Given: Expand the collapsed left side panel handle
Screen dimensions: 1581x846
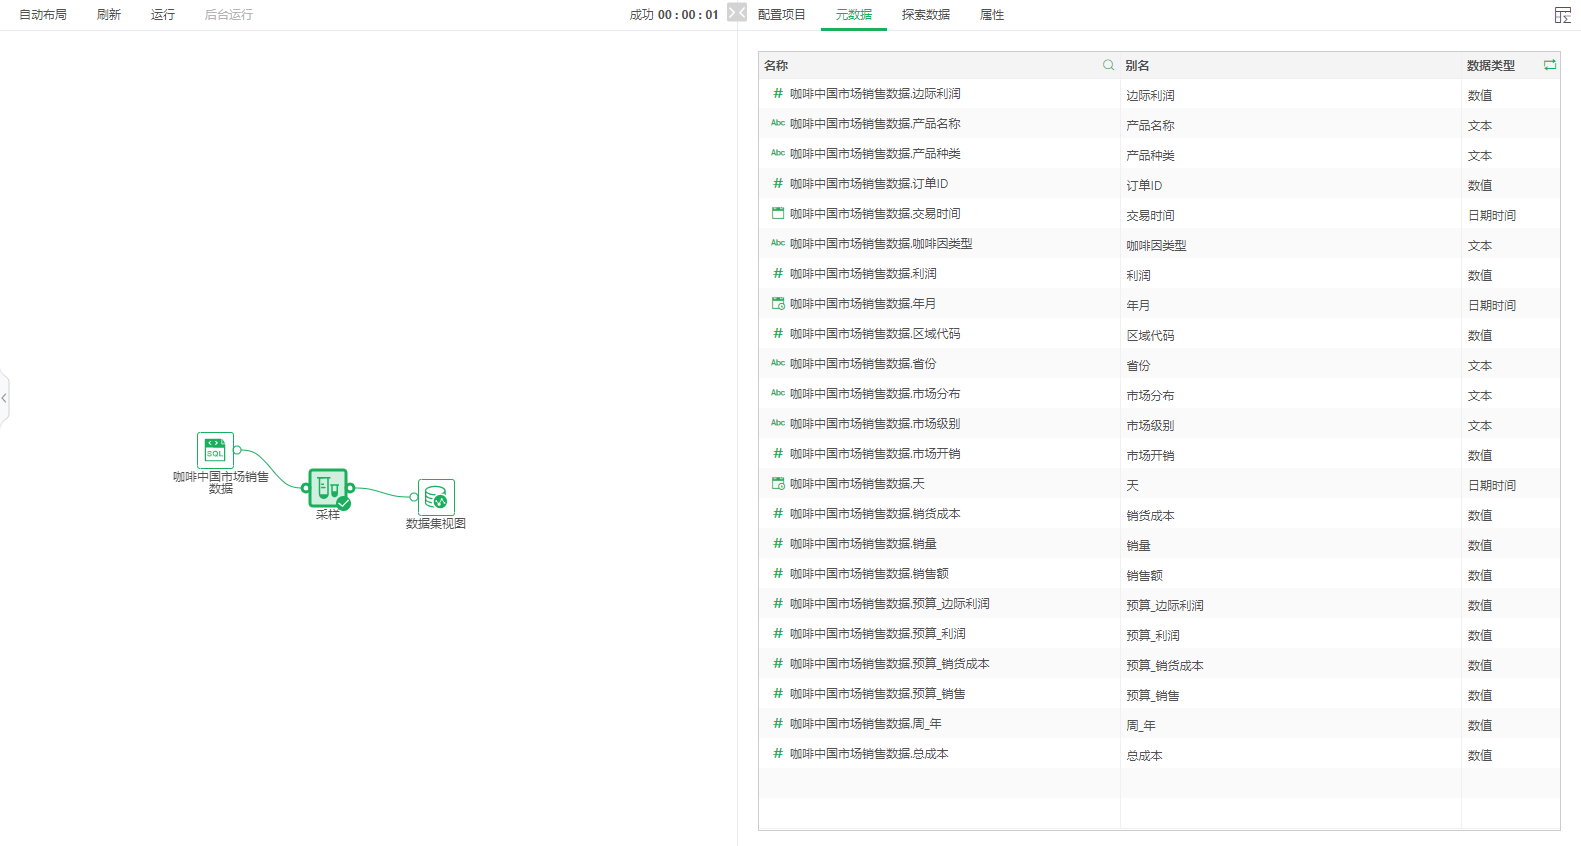Looking at the screenshot, I should point(4,398).
